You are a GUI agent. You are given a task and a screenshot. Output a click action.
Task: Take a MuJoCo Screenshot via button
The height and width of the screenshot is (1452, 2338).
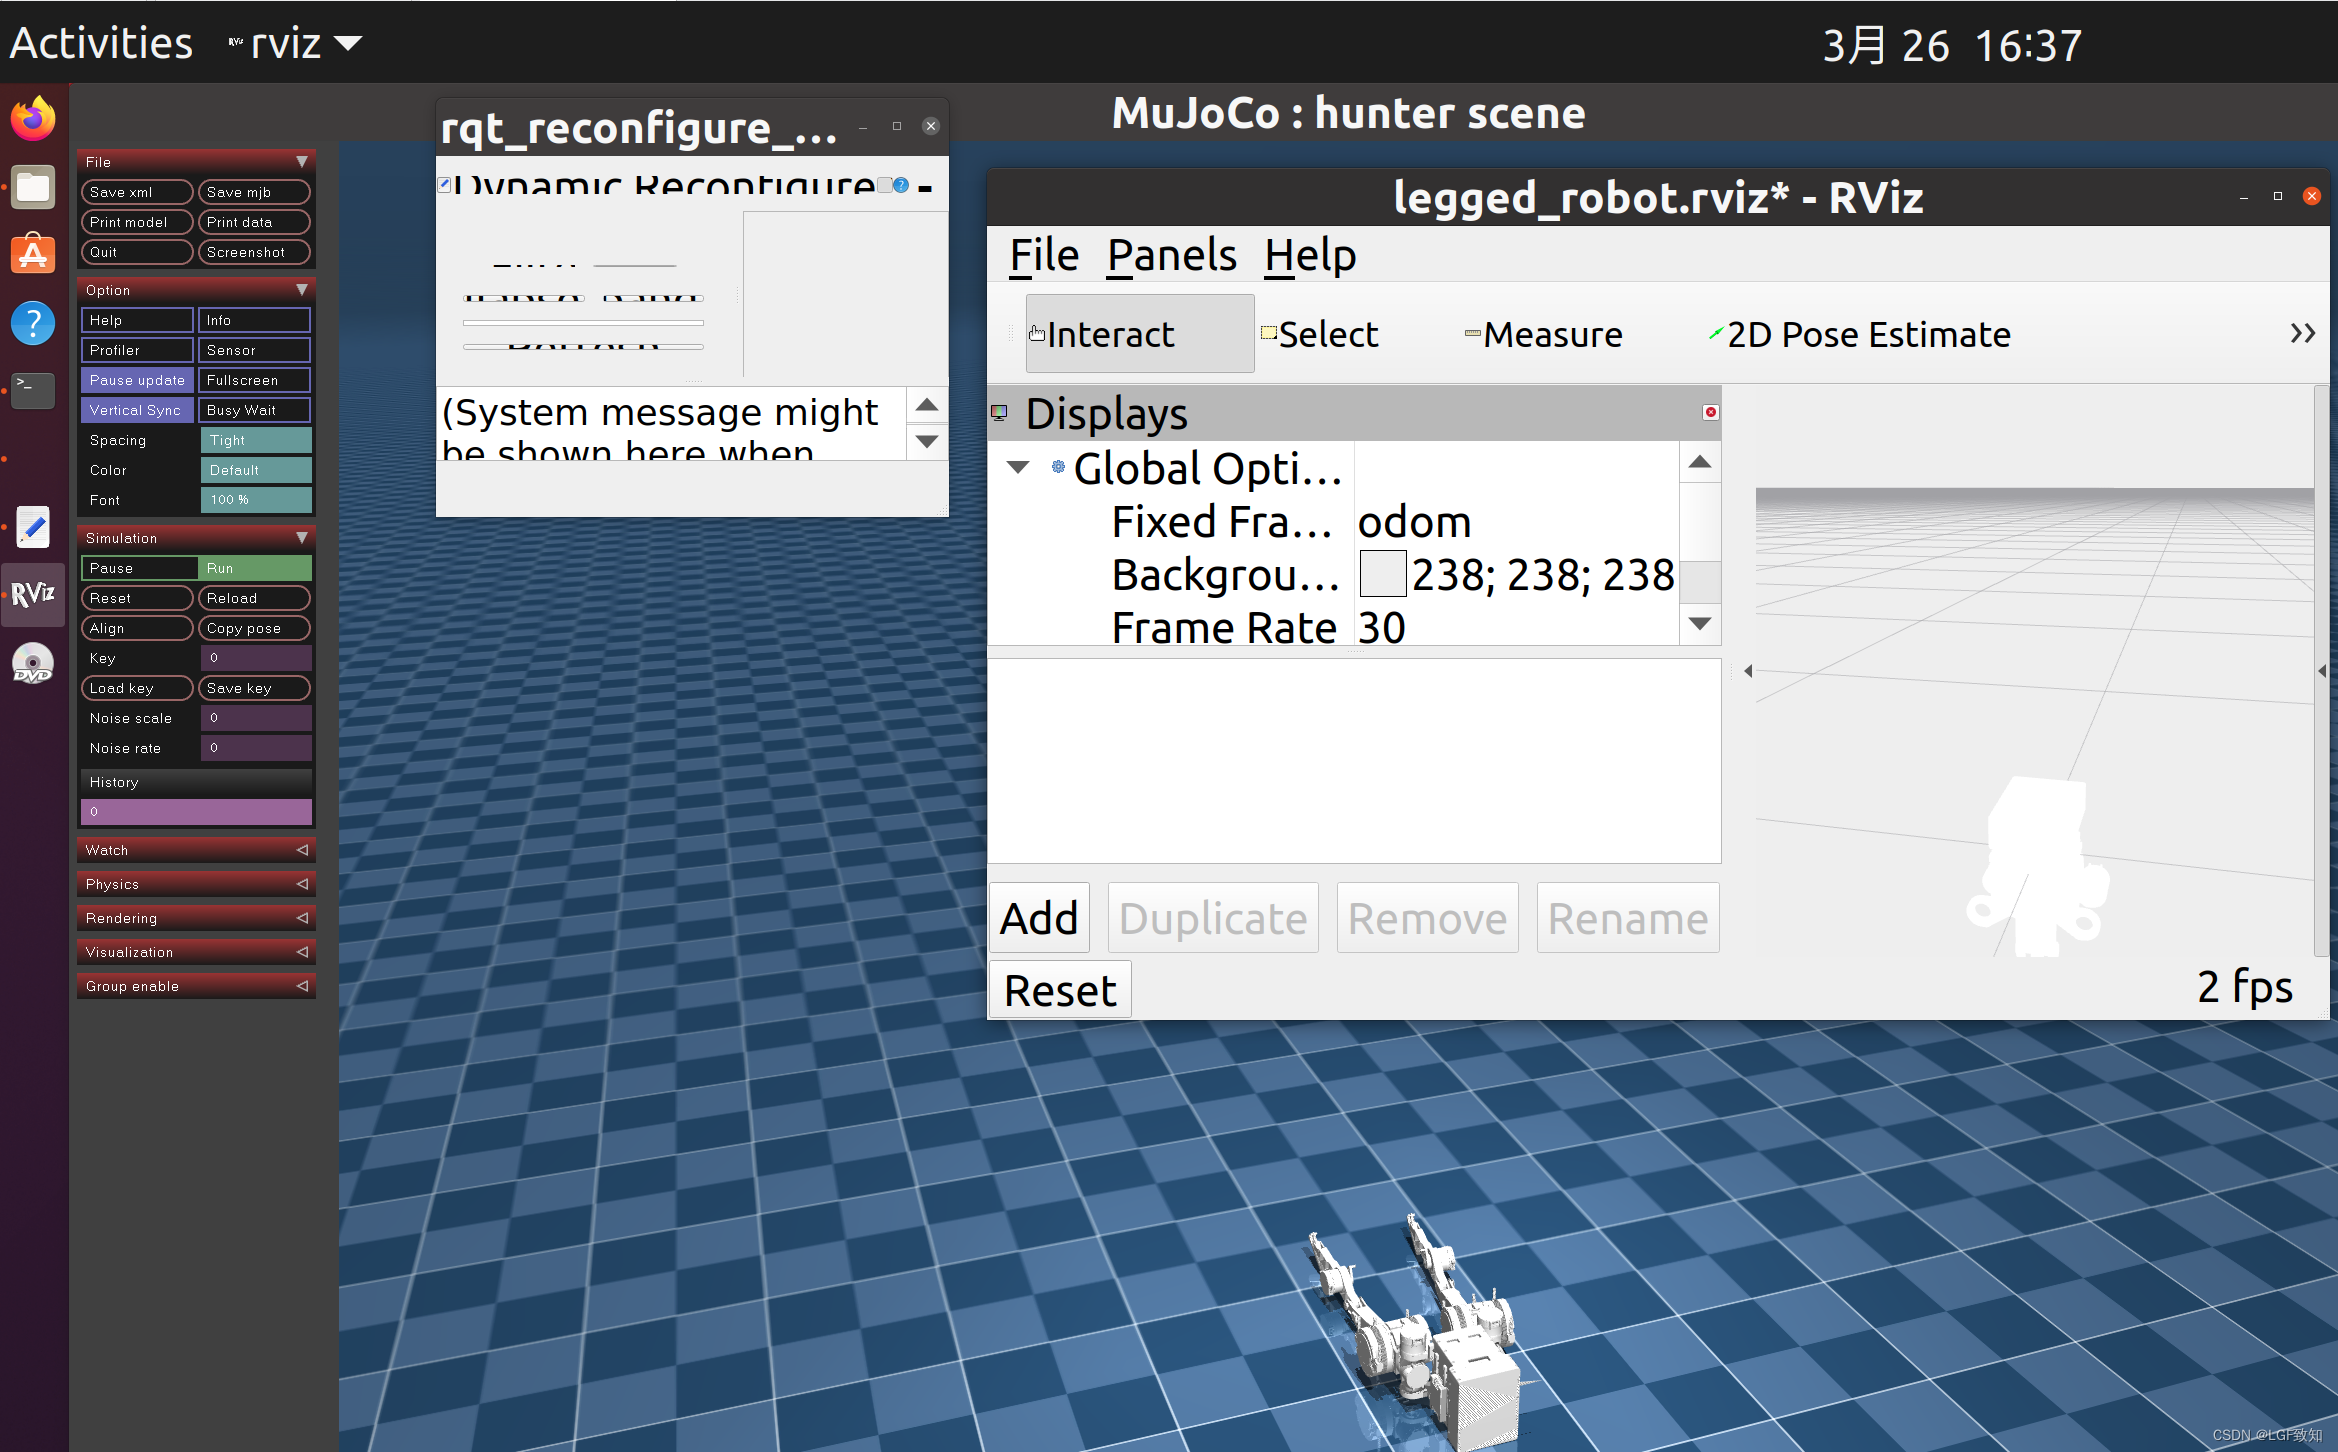[x=254, y=252]
